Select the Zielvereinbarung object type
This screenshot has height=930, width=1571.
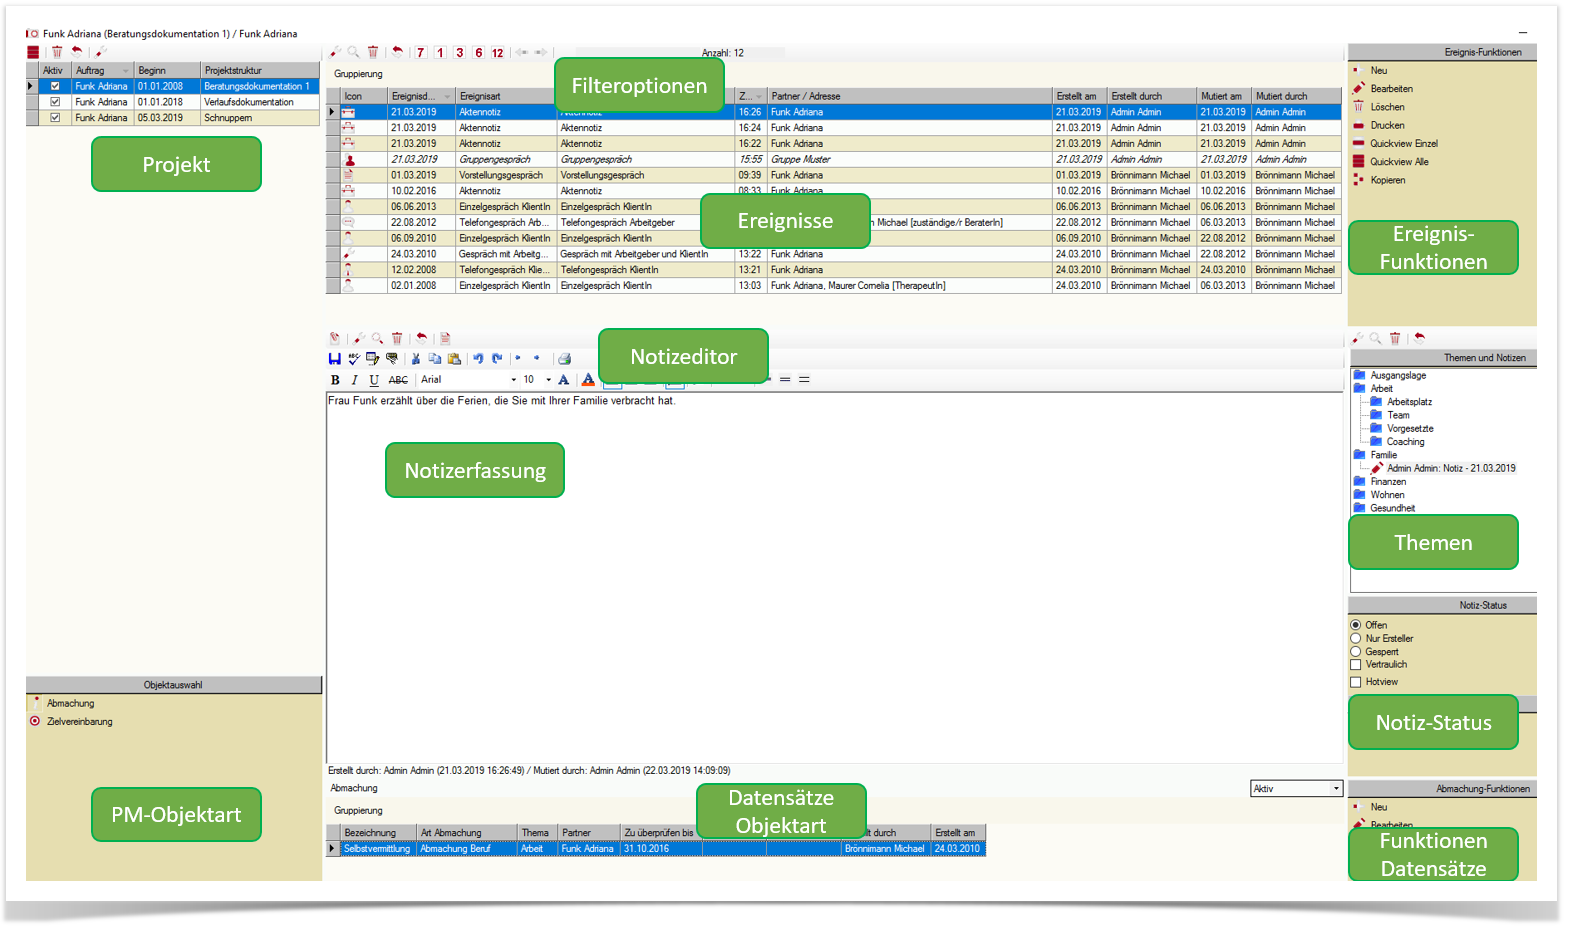[79, 722]
